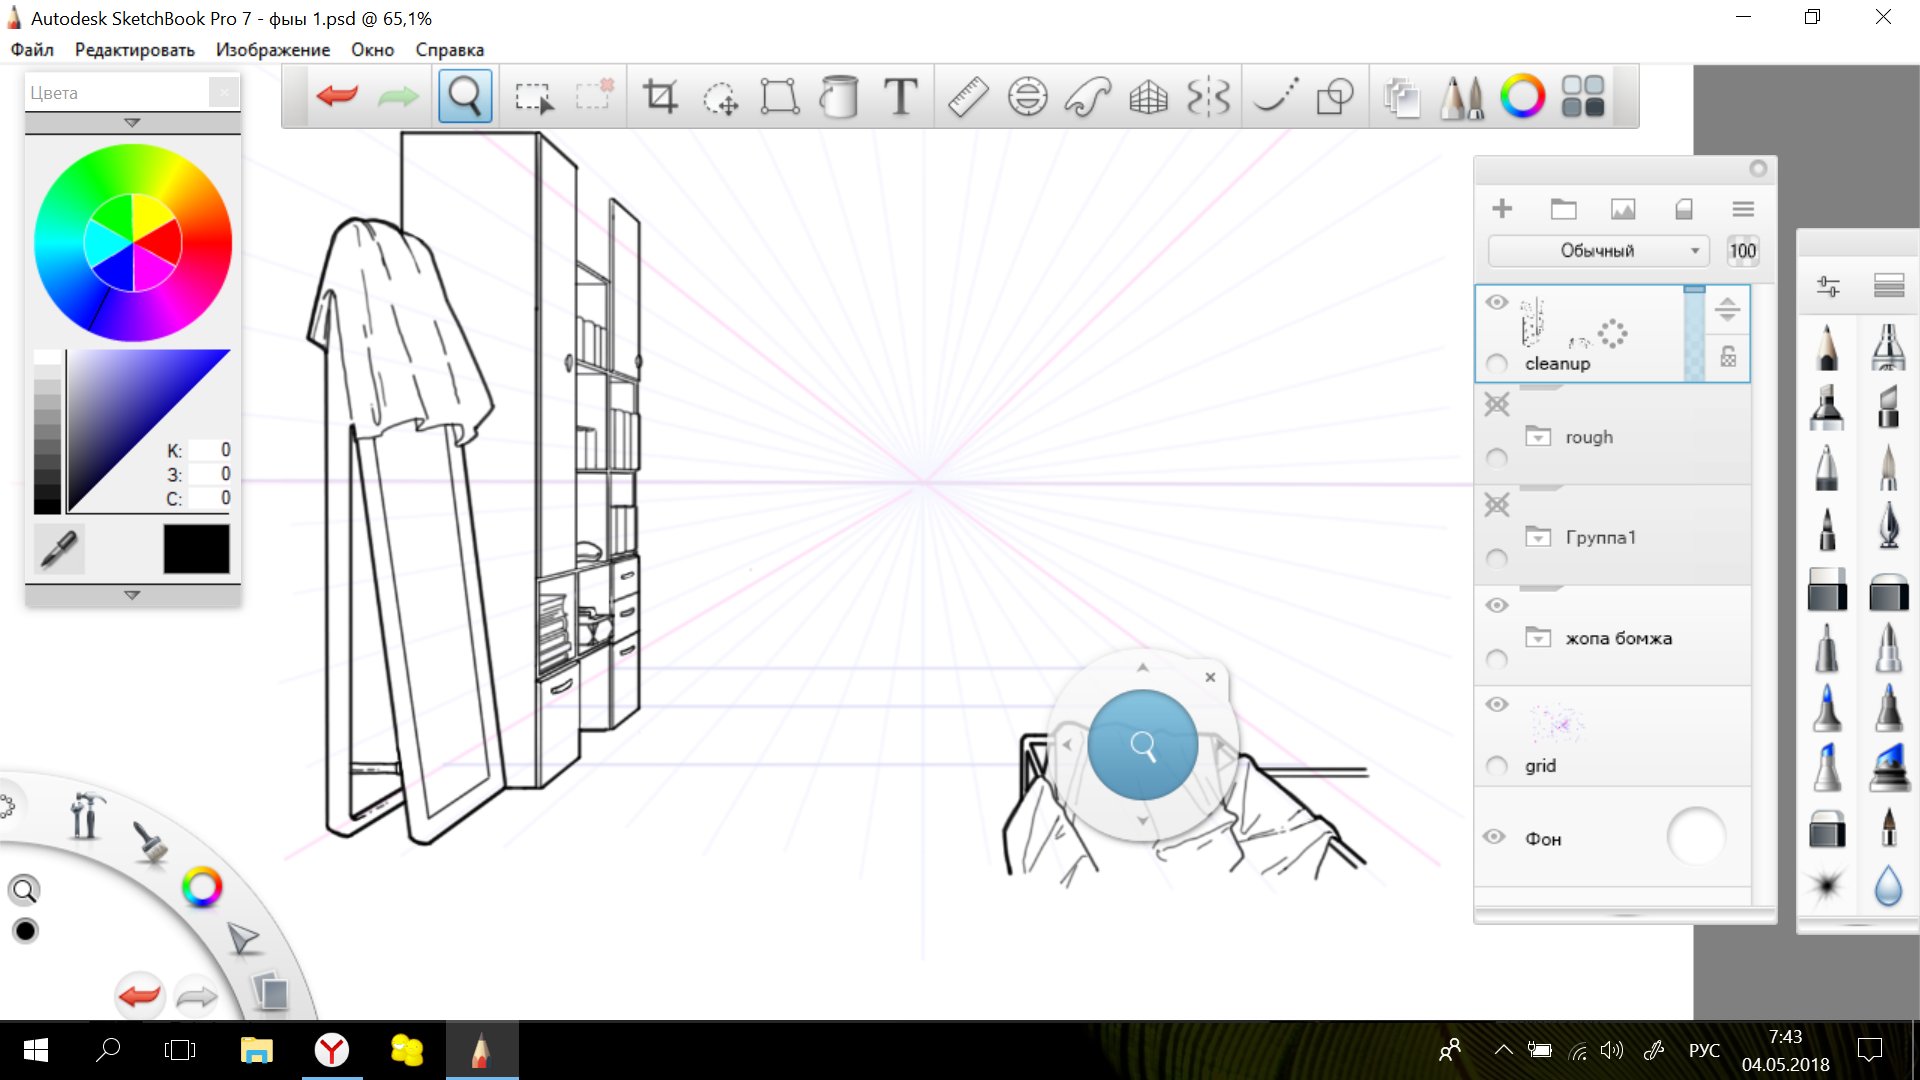Viewport: 1920px width, 1080px height.
Task: Show the rough layer
Action: point(1497,406)
